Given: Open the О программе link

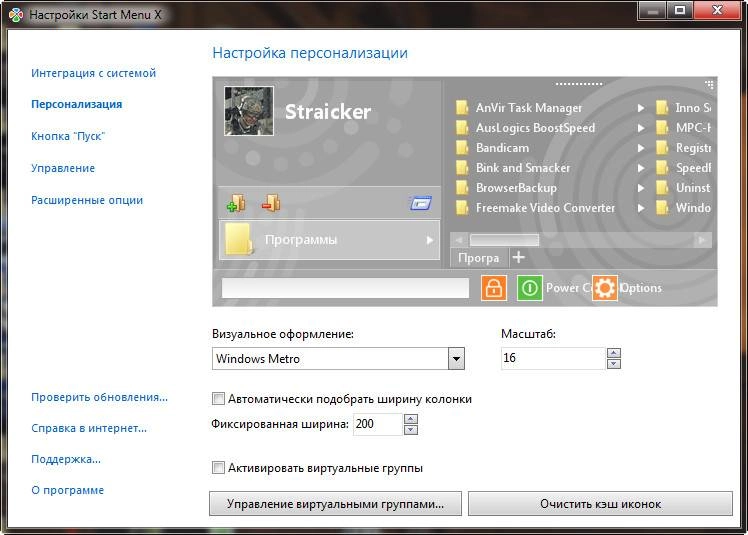Looking at the screenshot, I should [67, 490].
